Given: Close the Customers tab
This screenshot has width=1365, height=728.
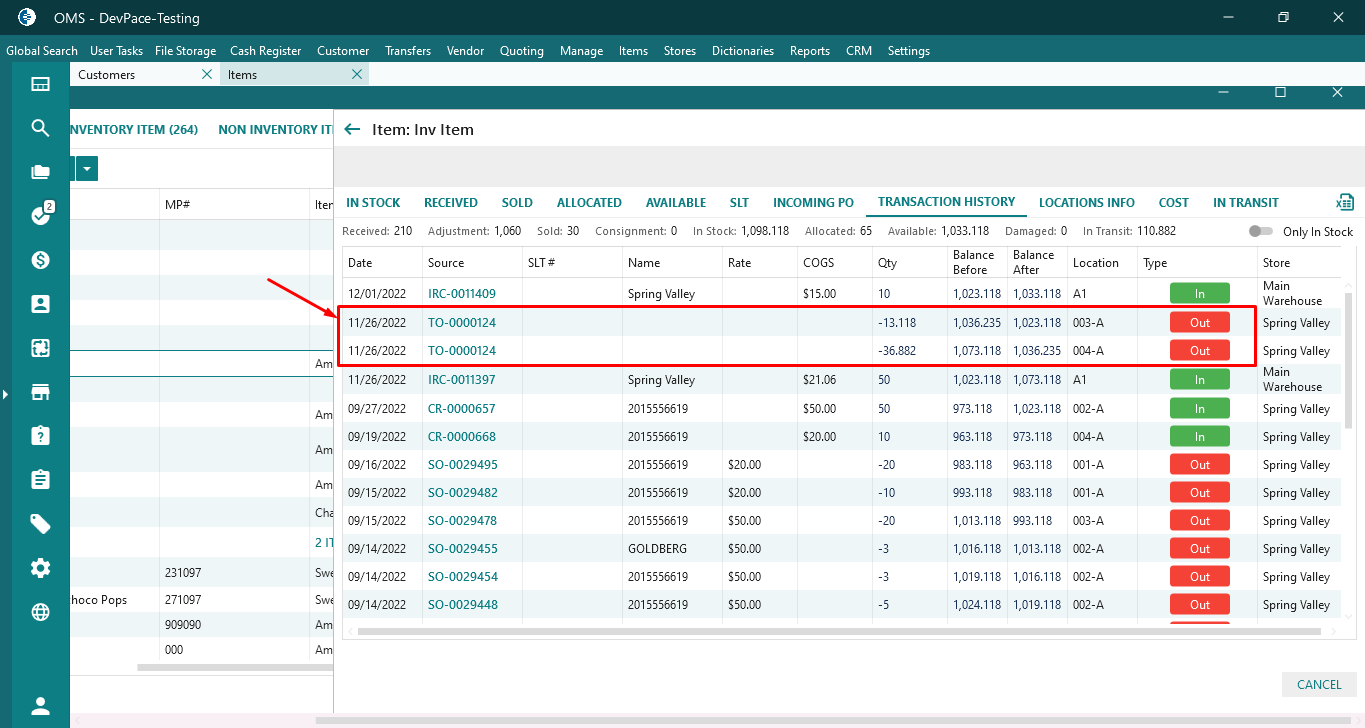Looking at the screenshot, I should 207,74.
